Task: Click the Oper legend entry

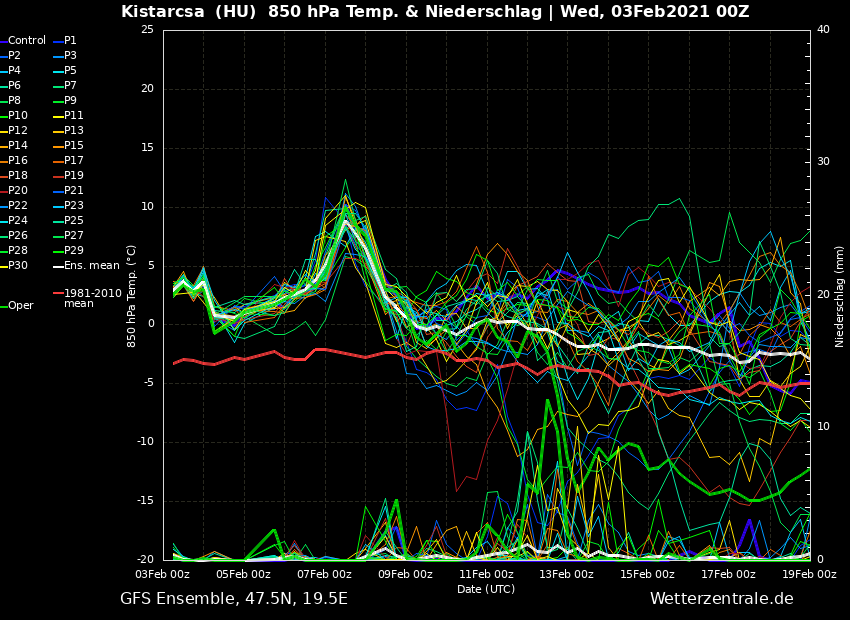Action: pos(20,306)
